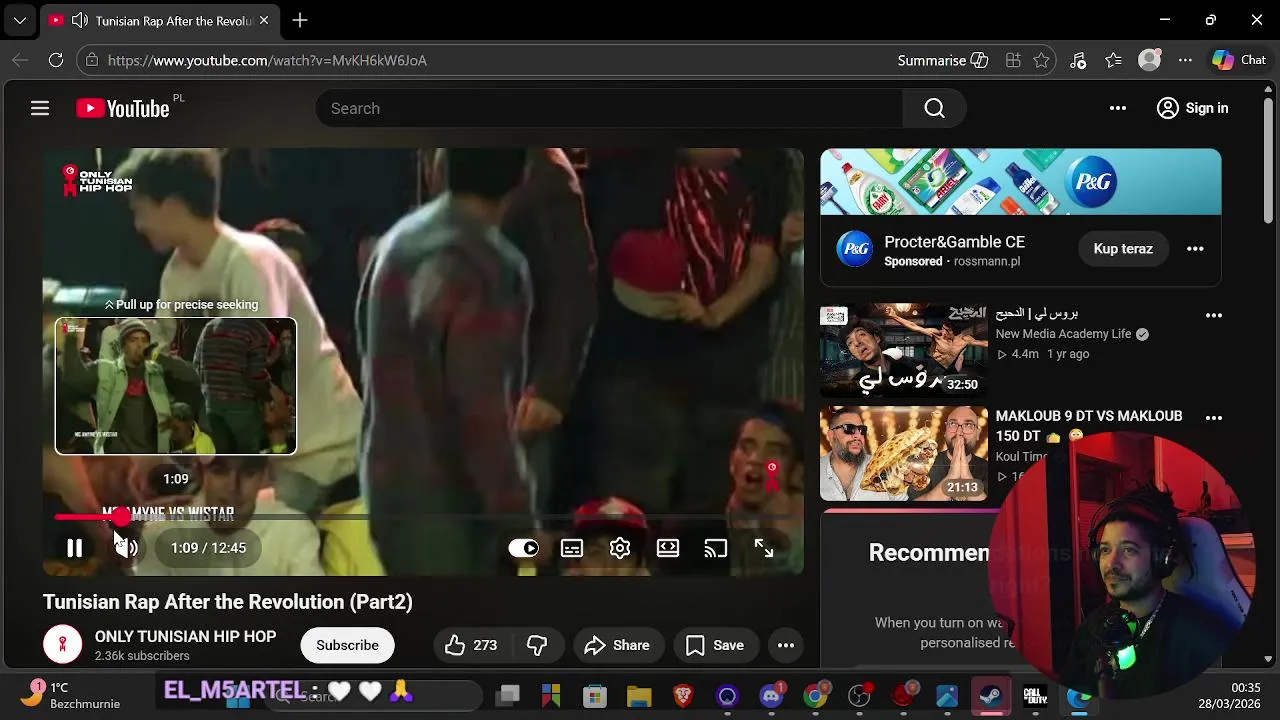Image resolution: width=1280 pixels, height=720 pixels.
Task: Open options for MAKLOUB 9 DT video
Action: tap(1214, 418)
